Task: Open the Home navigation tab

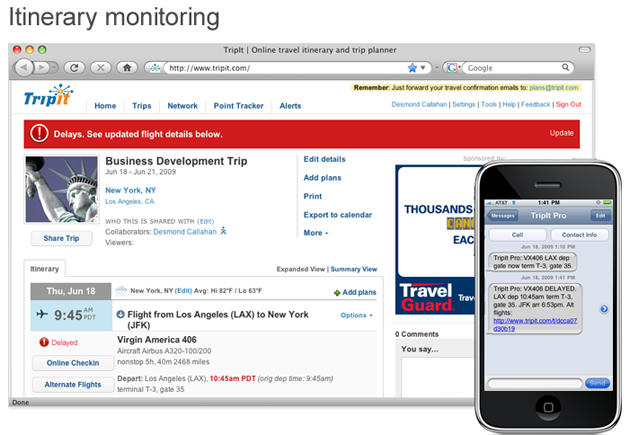Action: tap(105, 106)
